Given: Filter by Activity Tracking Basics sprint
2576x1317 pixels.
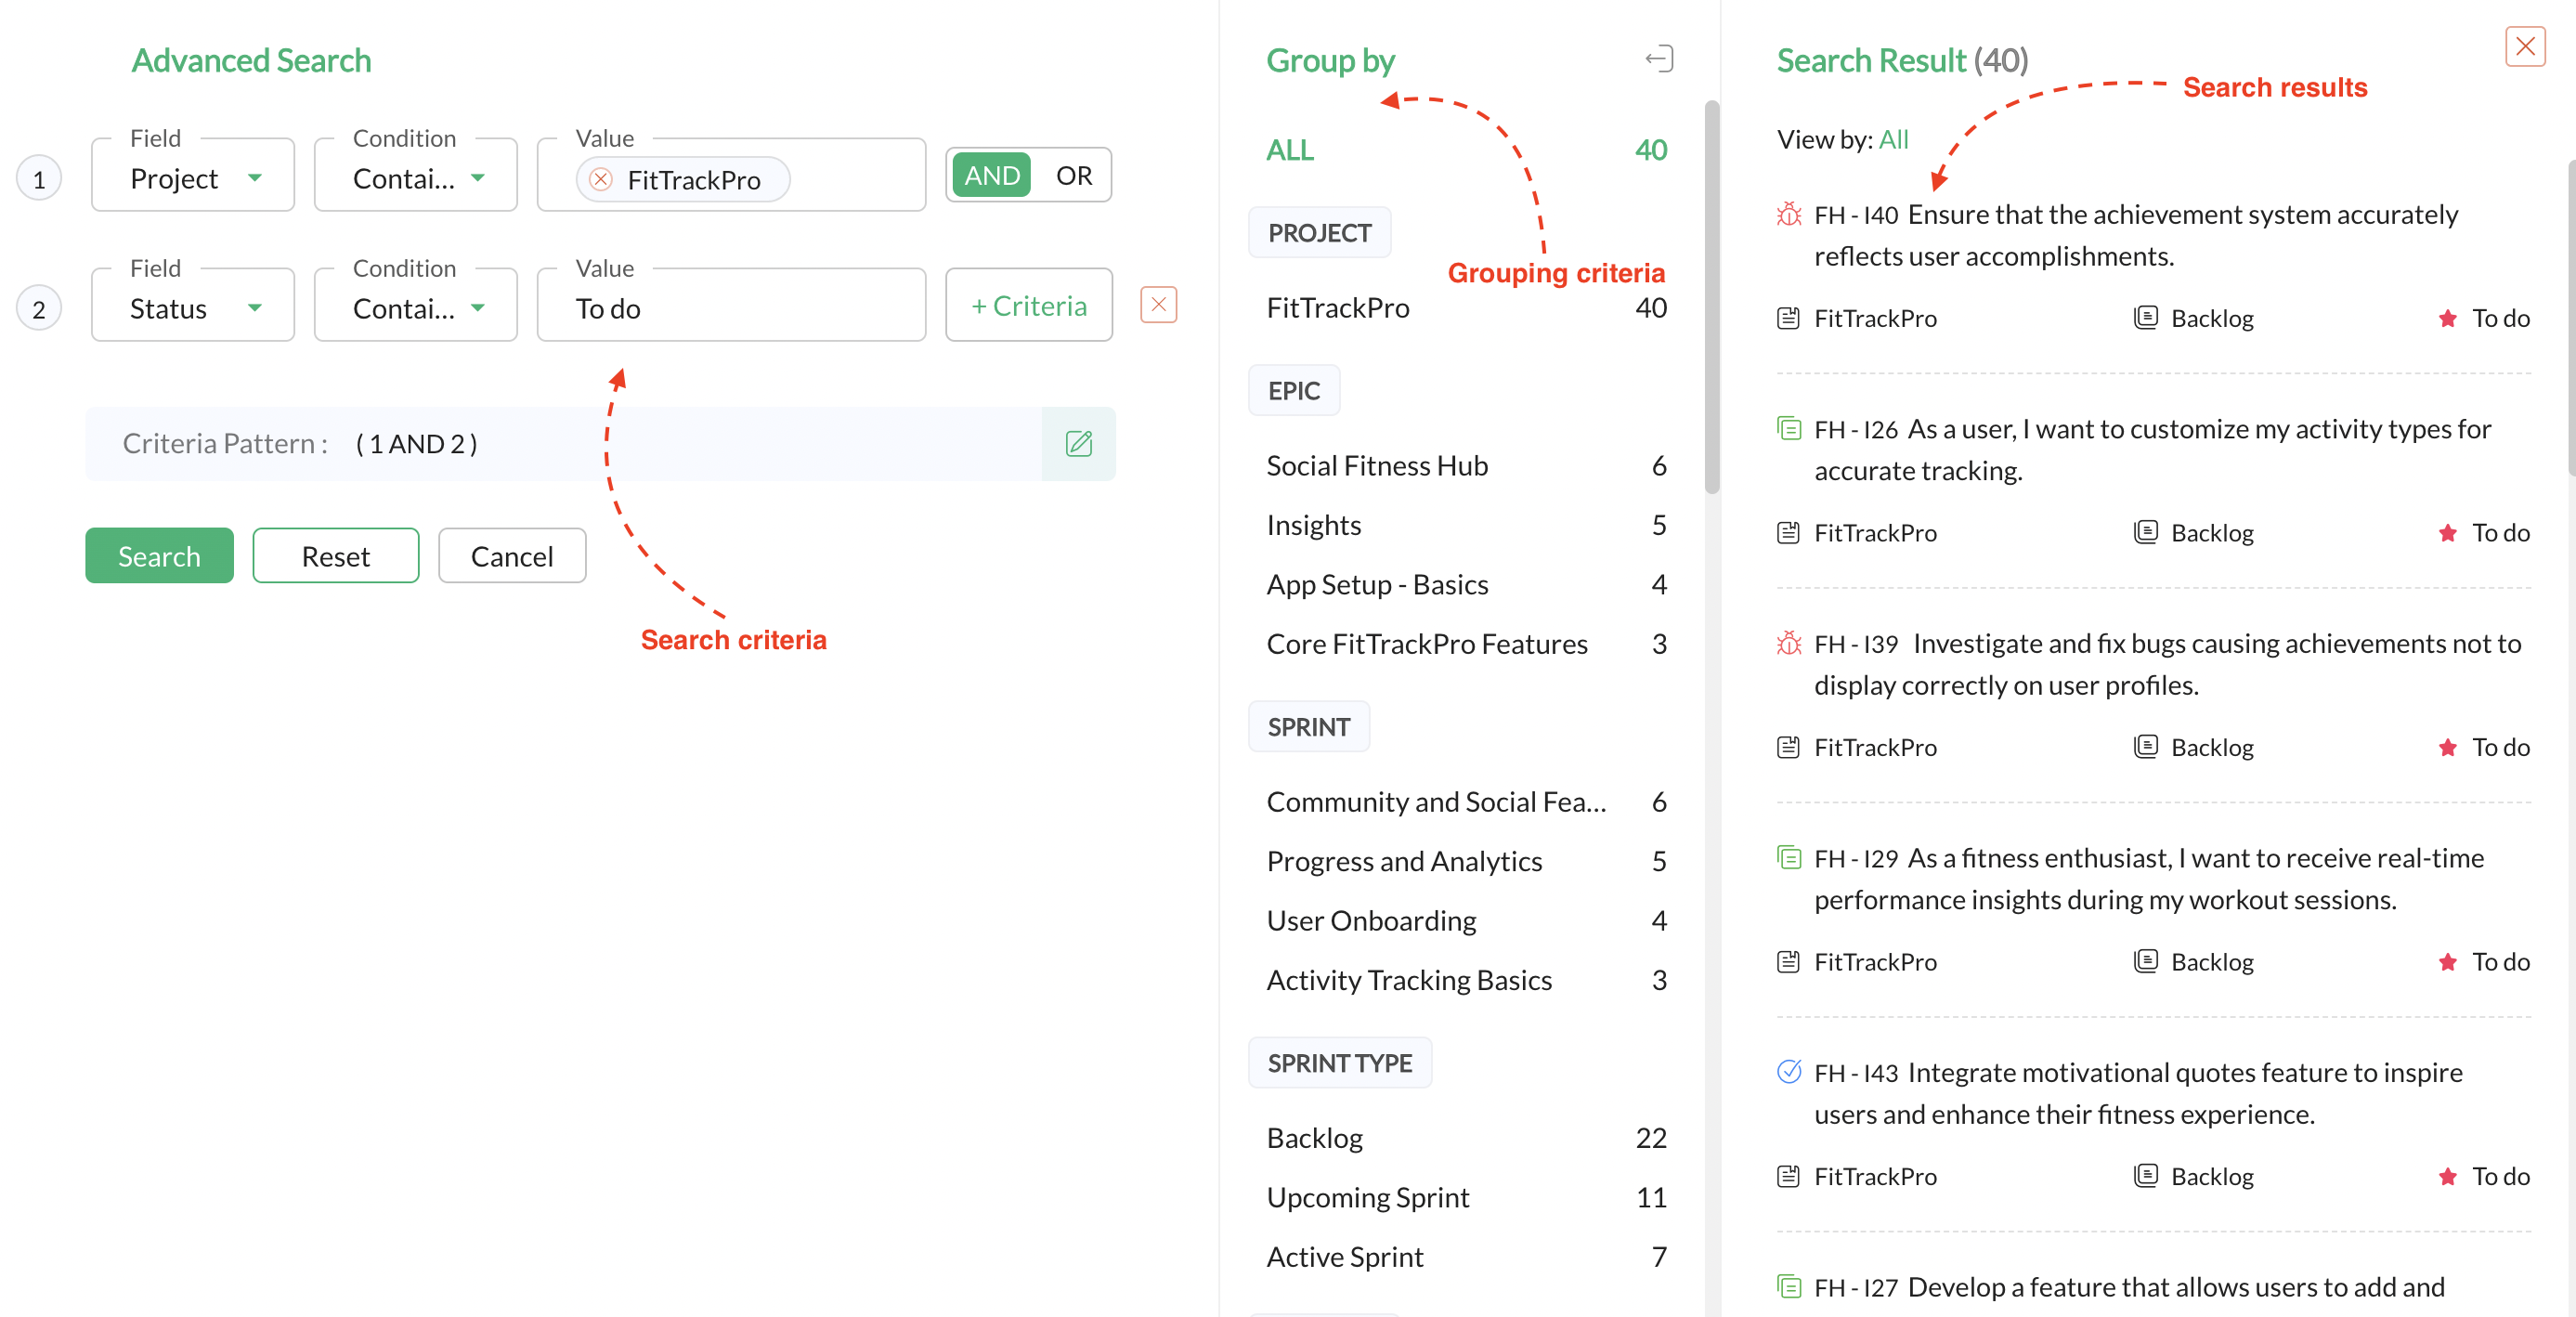Looking at the screenshot, I should [x=1466, y=980].
